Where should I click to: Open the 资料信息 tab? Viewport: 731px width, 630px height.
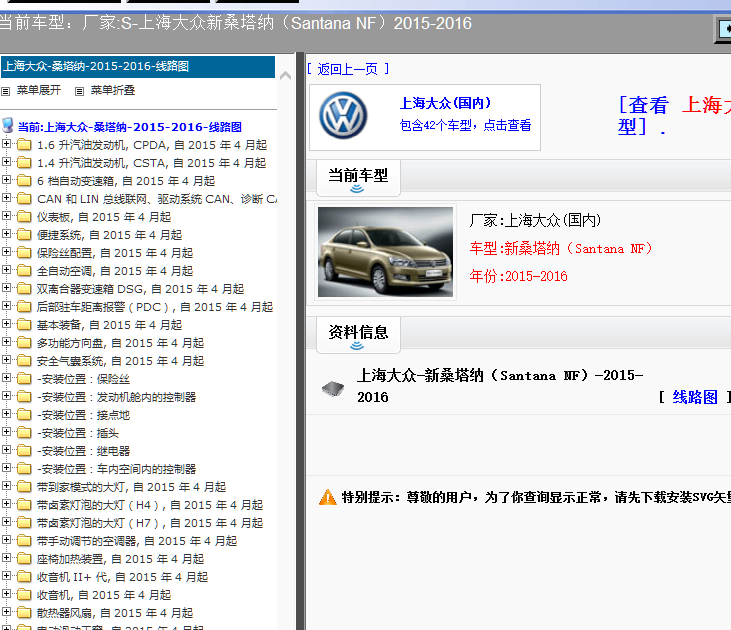pos(358,335)
